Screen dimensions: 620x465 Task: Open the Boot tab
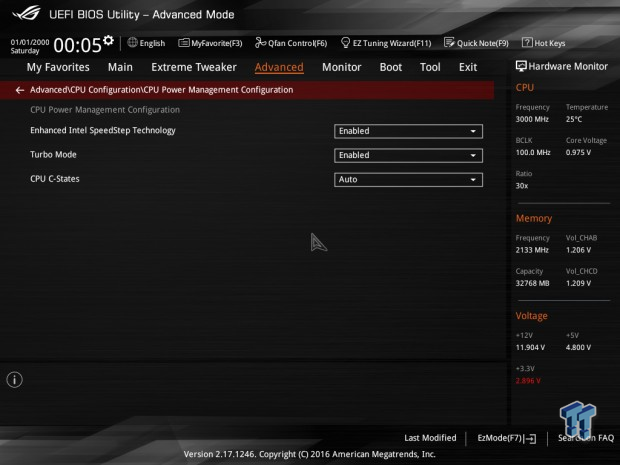click(391, 67)
